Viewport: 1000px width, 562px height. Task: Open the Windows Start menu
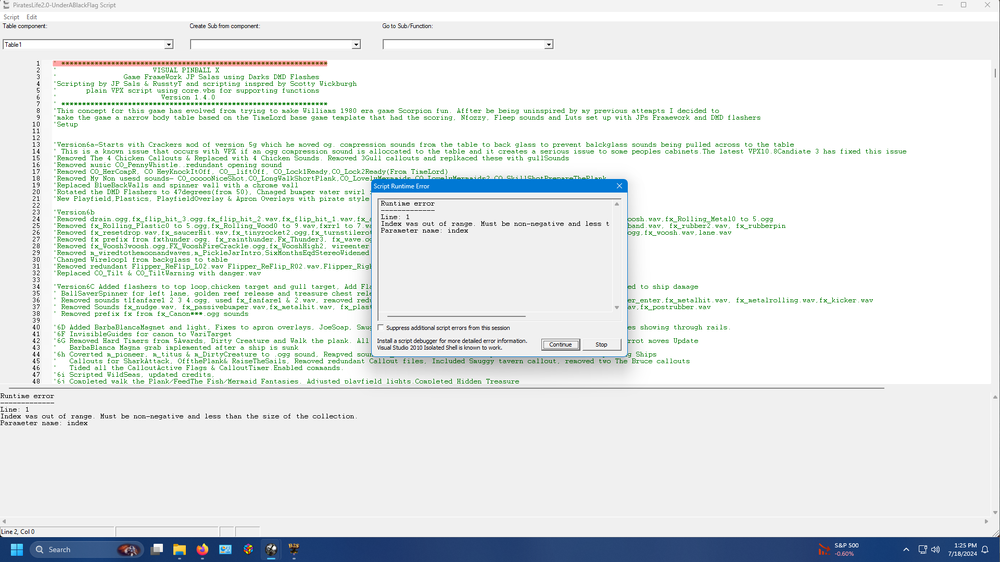click(x=17, y=549)
